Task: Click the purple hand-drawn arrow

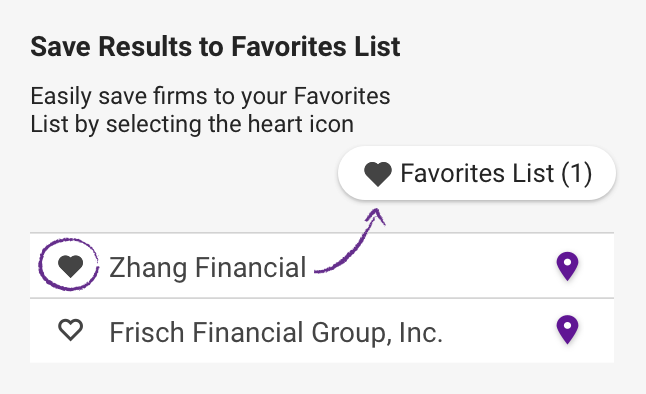Action: [x=350, y=241]
